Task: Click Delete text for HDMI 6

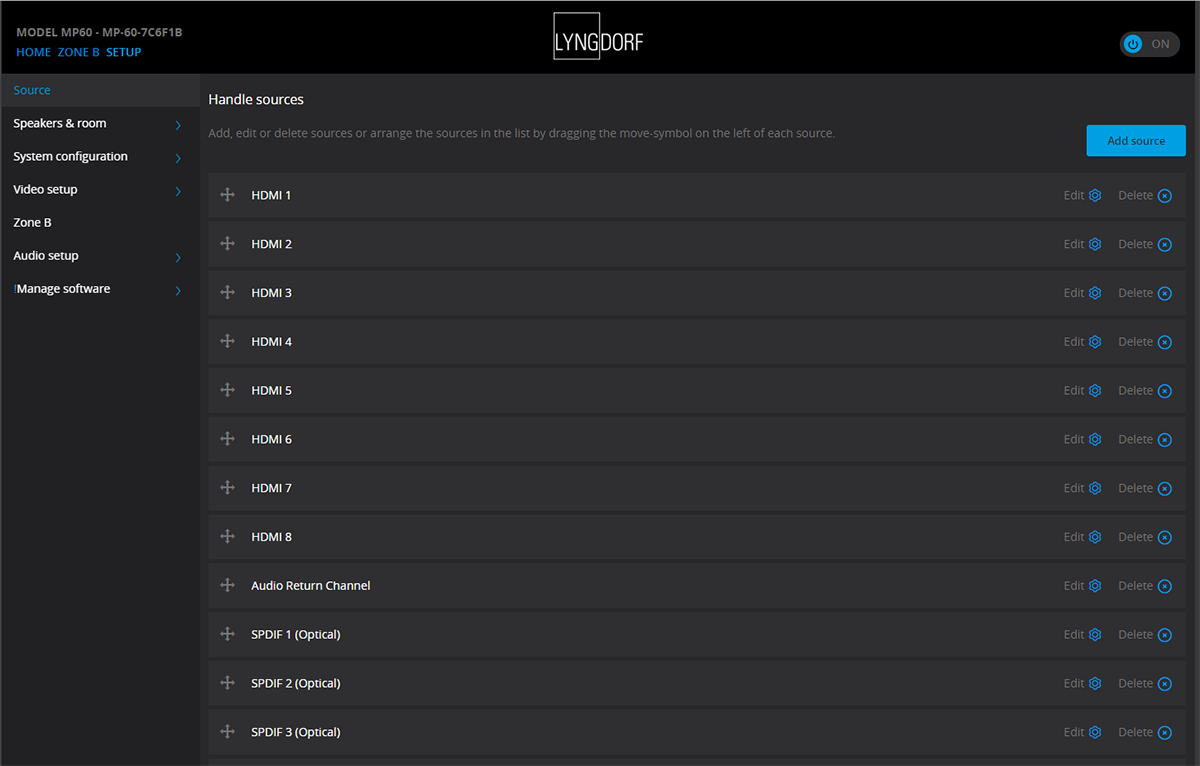Action: 1135,439
